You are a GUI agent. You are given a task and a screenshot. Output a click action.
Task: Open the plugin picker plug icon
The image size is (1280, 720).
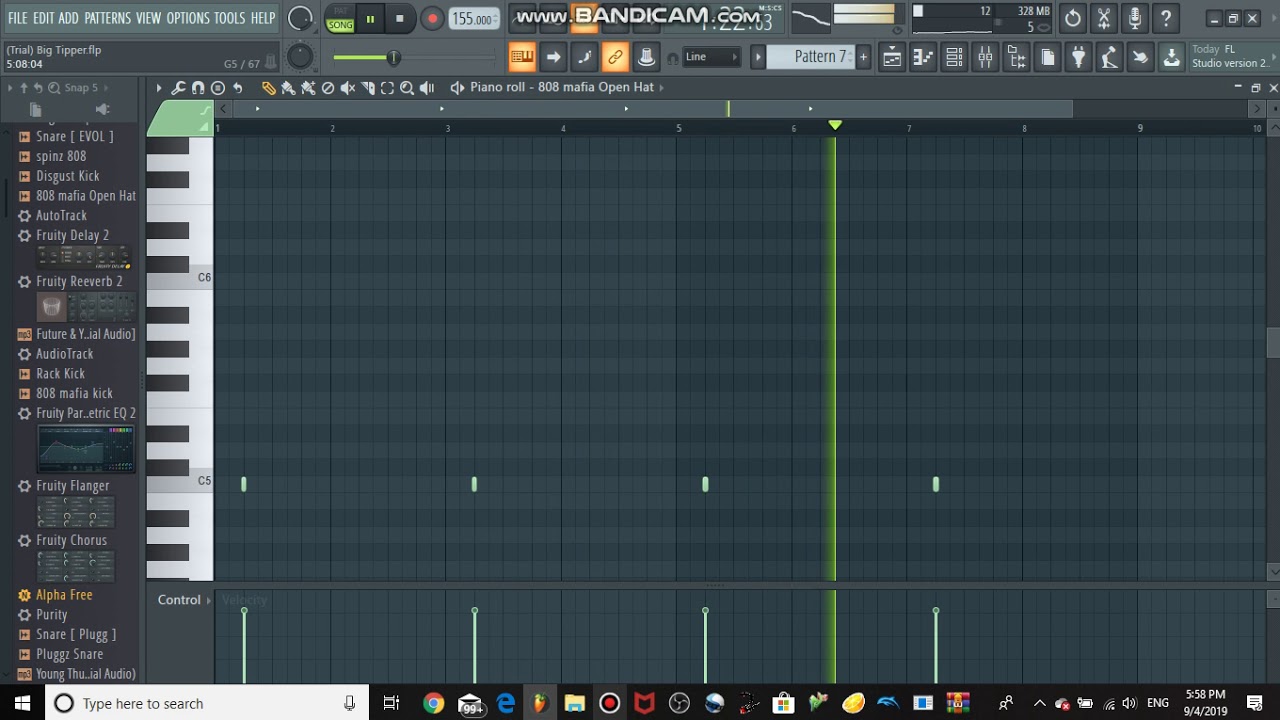(1078, 57)
